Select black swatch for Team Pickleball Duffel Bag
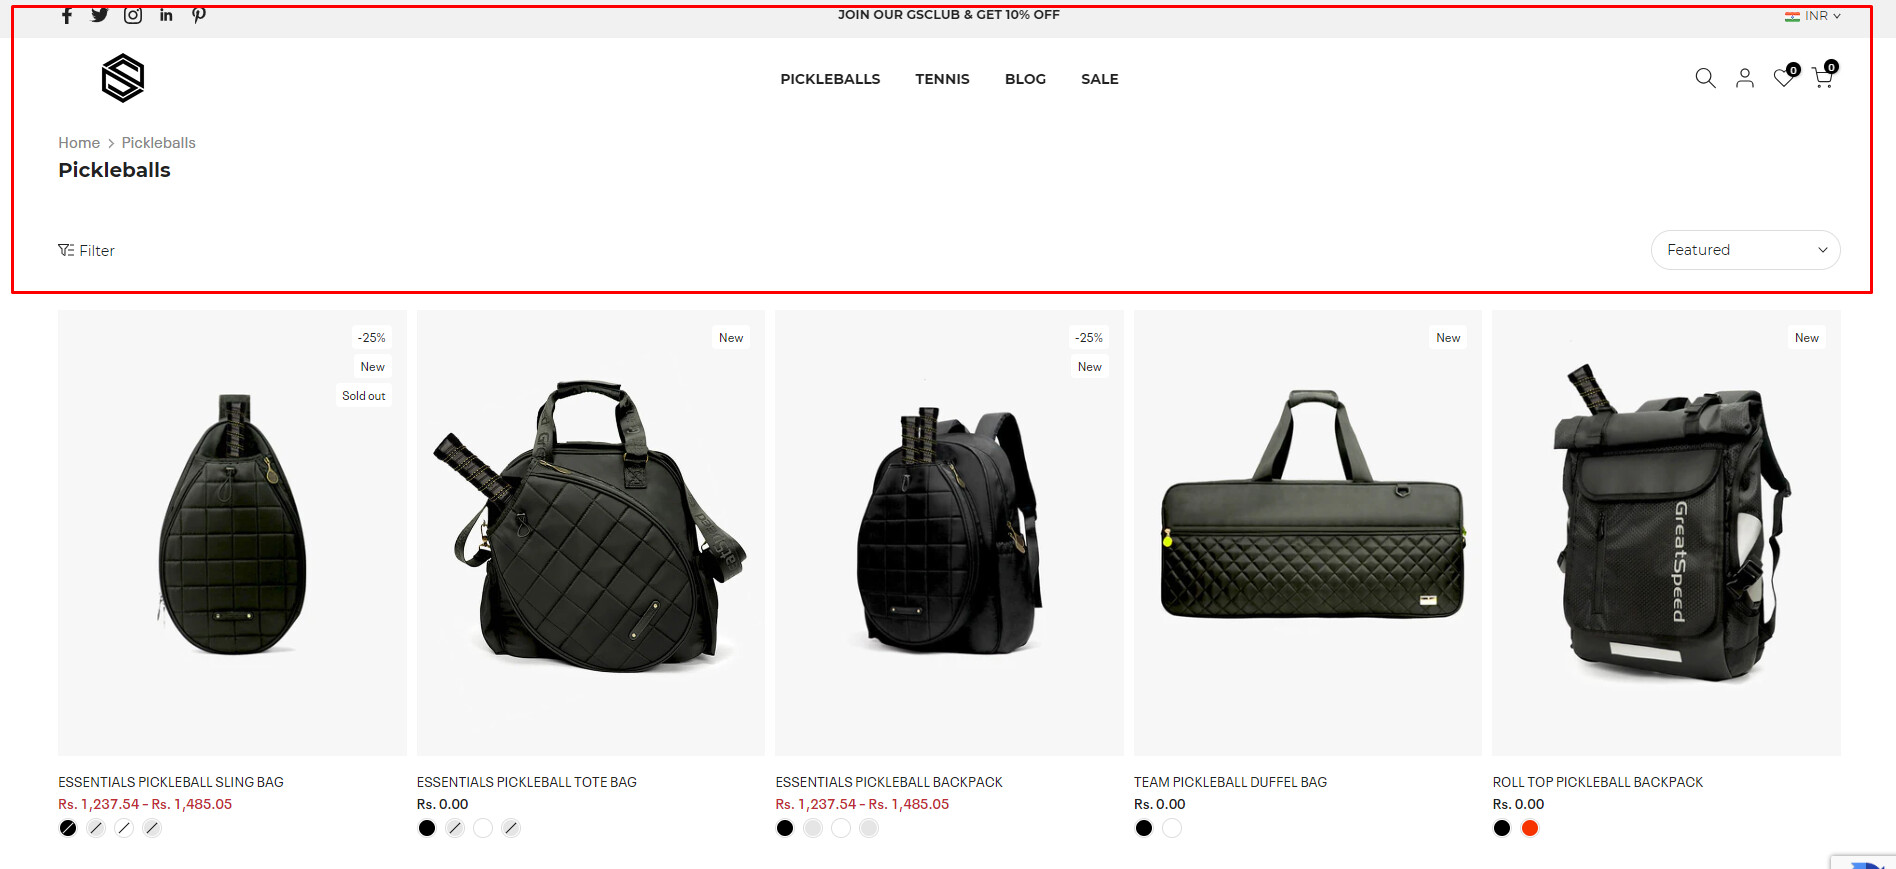The image size is (1896, 869). tap(1143, 828)
